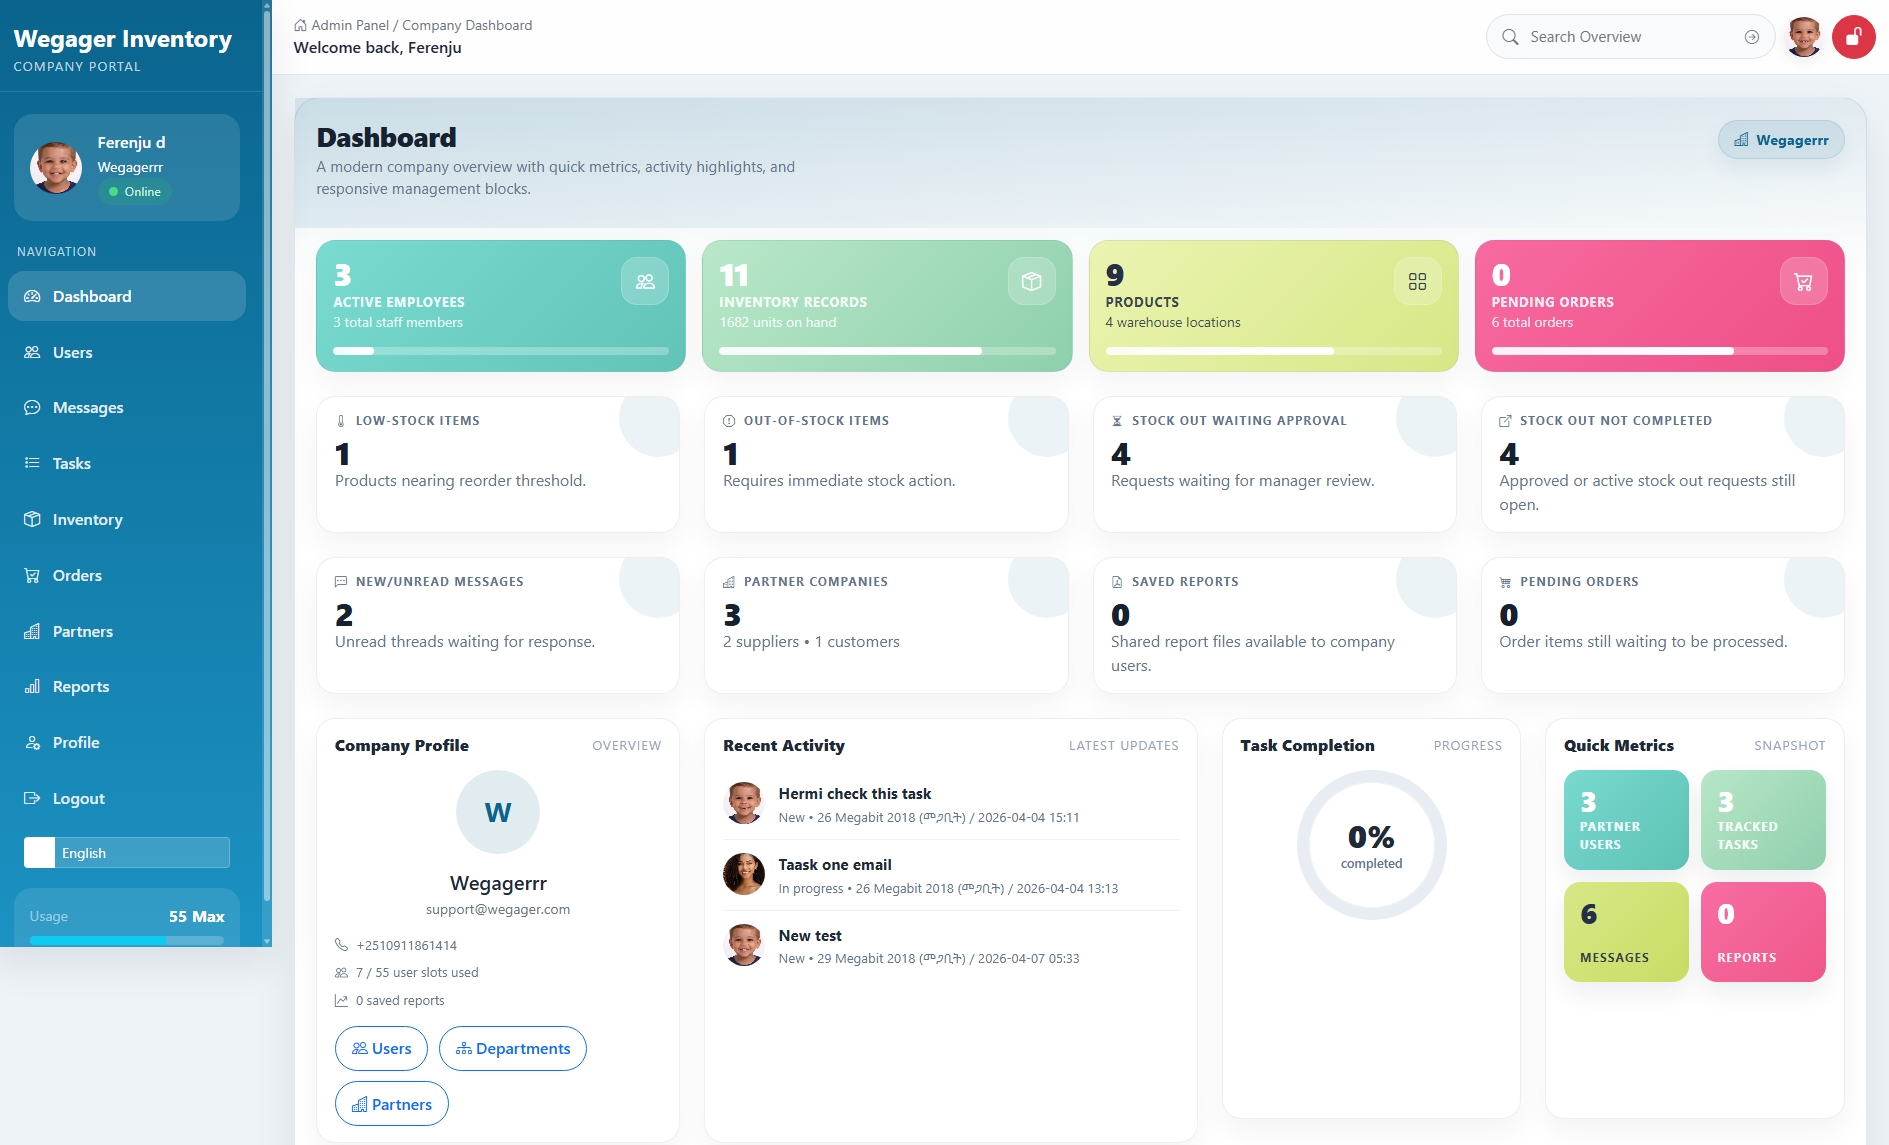This screenshot has width=1889, height=1145.
Task: Open Dashboard in the sidebar navigation
Action: coord(127,296)
